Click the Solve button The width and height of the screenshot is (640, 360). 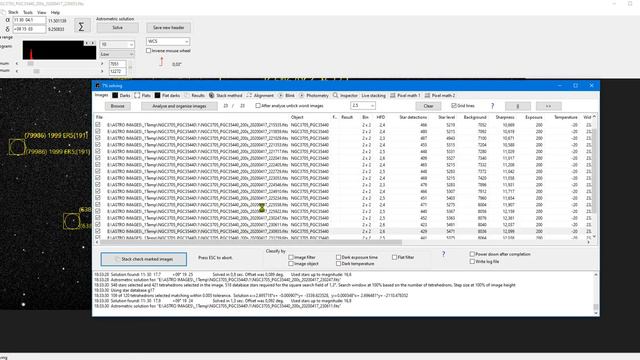tap(118, 28)
